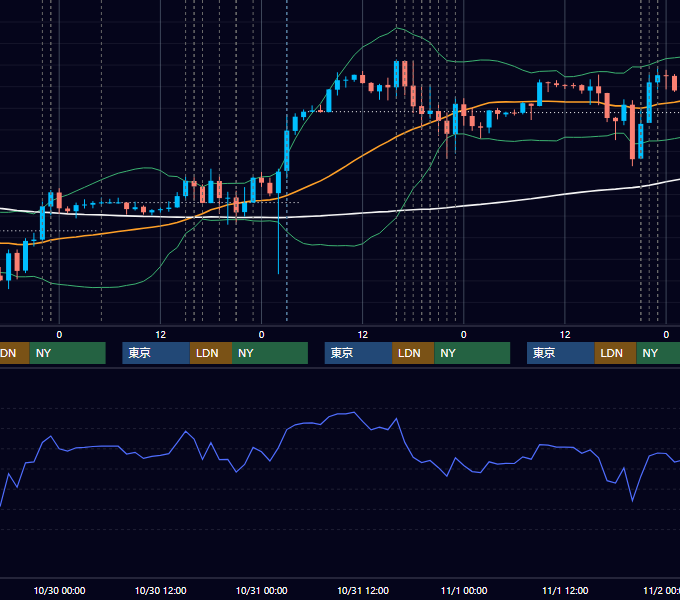Click the 11/1 12:00 date label
Image resolution: width=680 pixels, height=600 pixels.
(565, 590)
